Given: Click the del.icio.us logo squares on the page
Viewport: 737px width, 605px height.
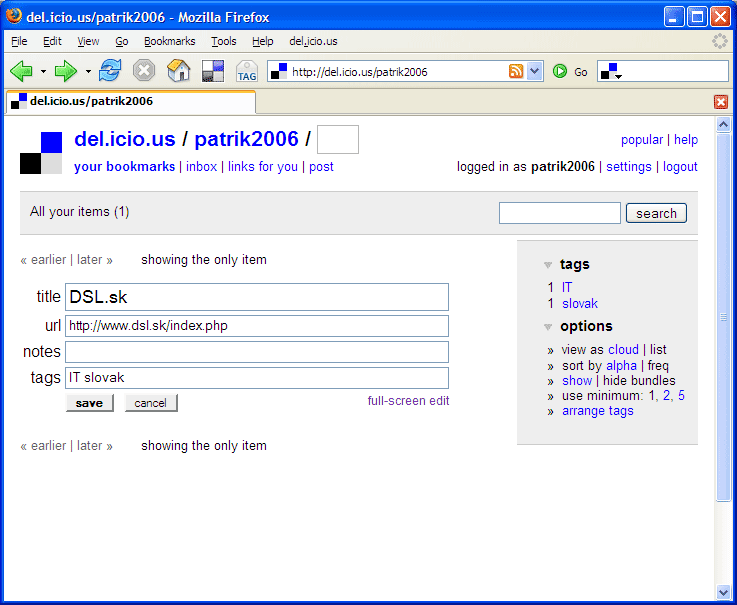Looking at the screenshot, I should click(x=41, y=153).
